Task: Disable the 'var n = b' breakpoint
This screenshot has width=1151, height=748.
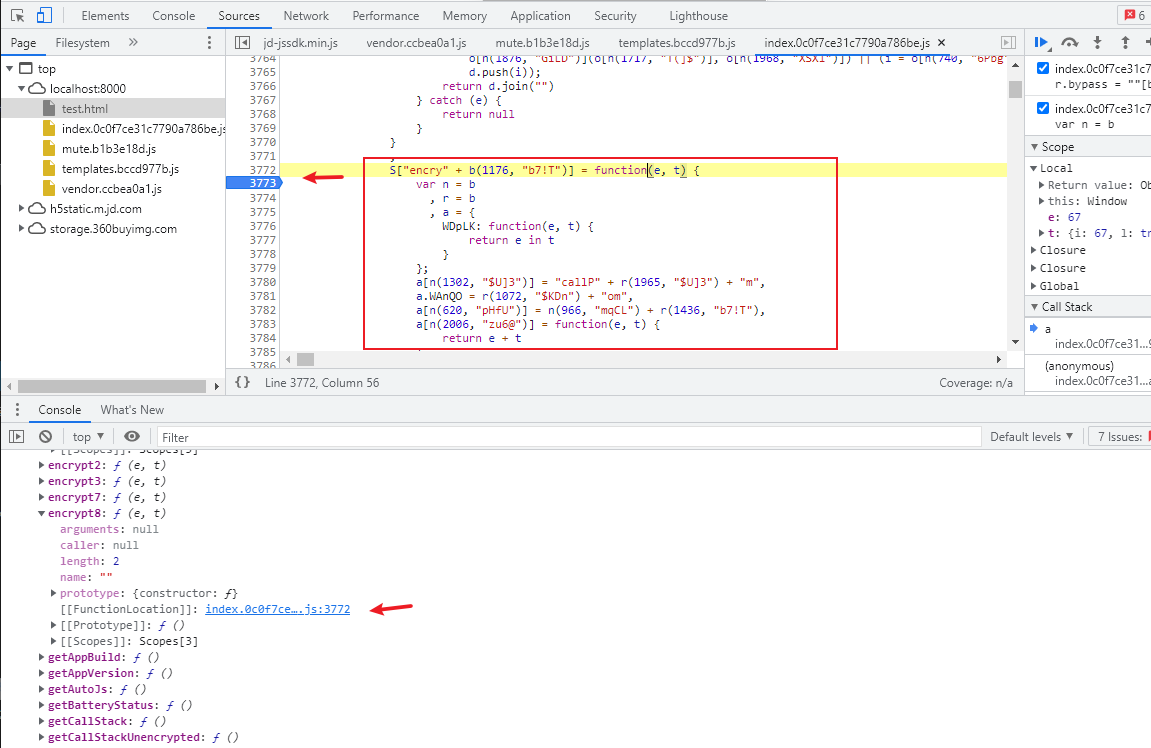Action: click(x=1043, y=108)
